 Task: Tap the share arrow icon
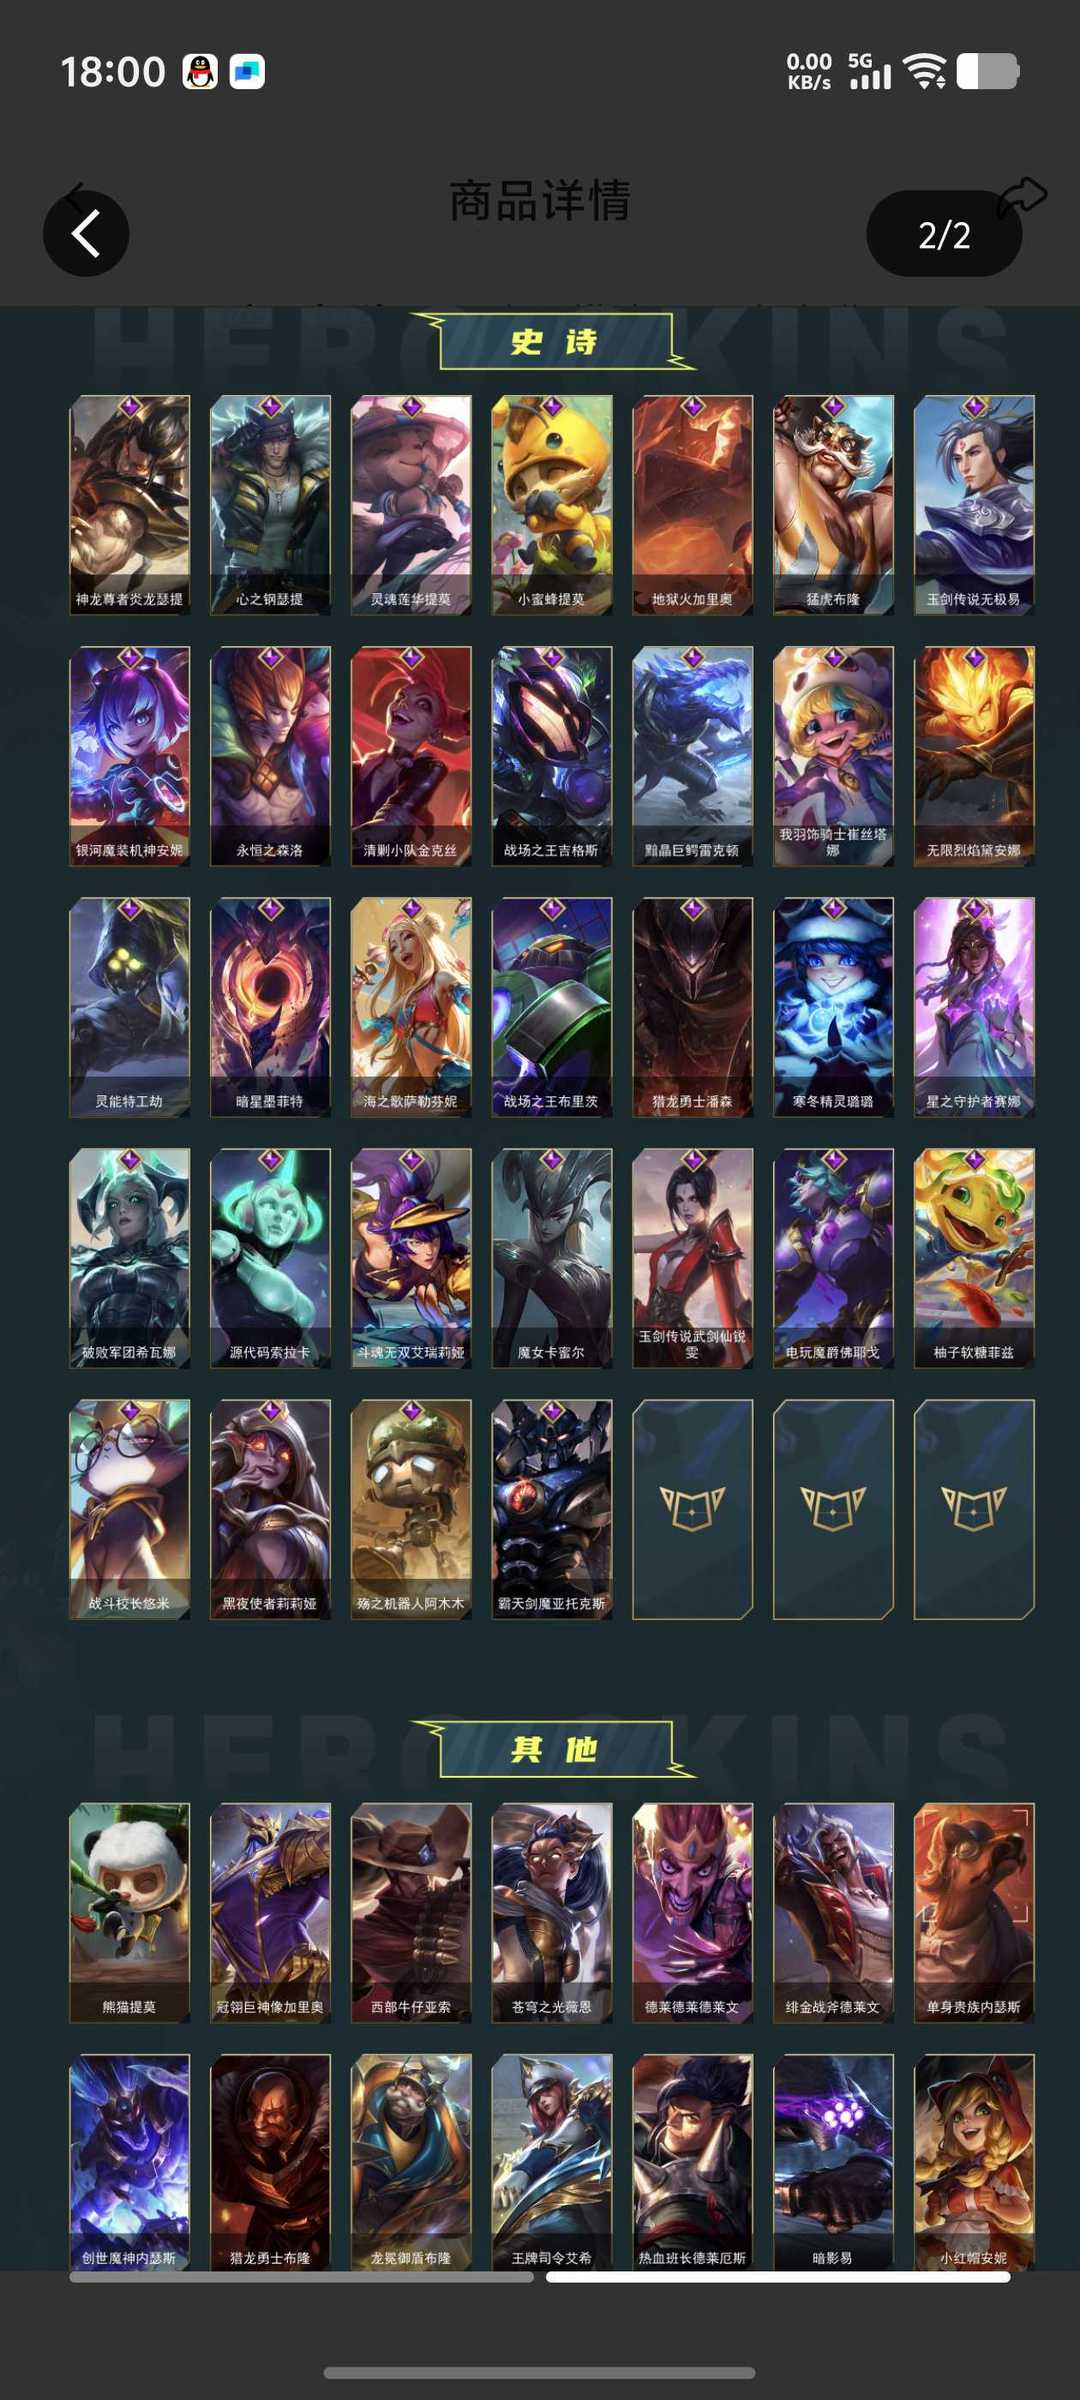click(1021, 196)
